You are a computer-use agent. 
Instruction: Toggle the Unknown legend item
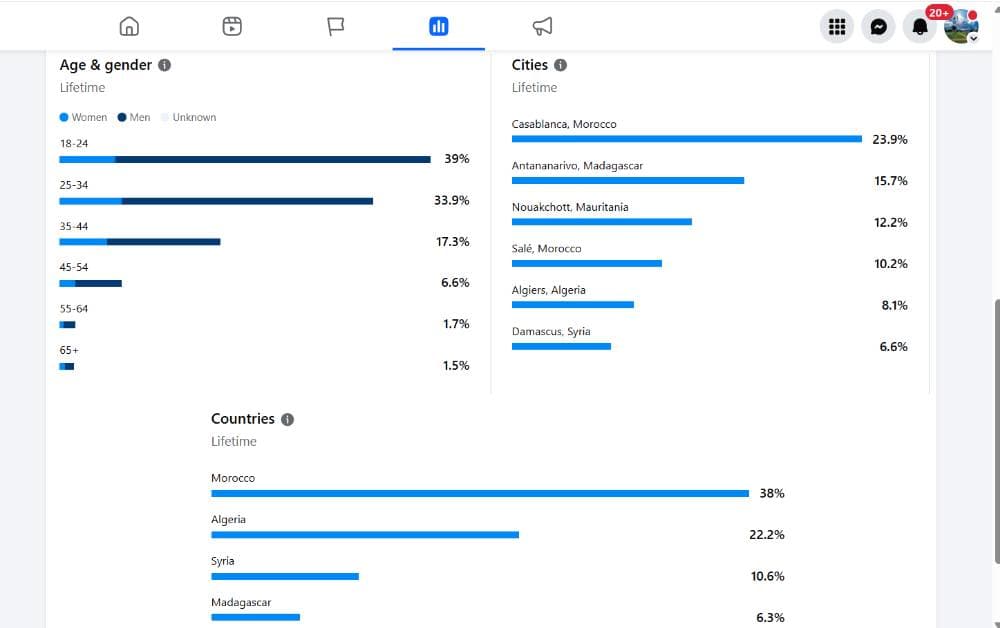pos(189,117)
